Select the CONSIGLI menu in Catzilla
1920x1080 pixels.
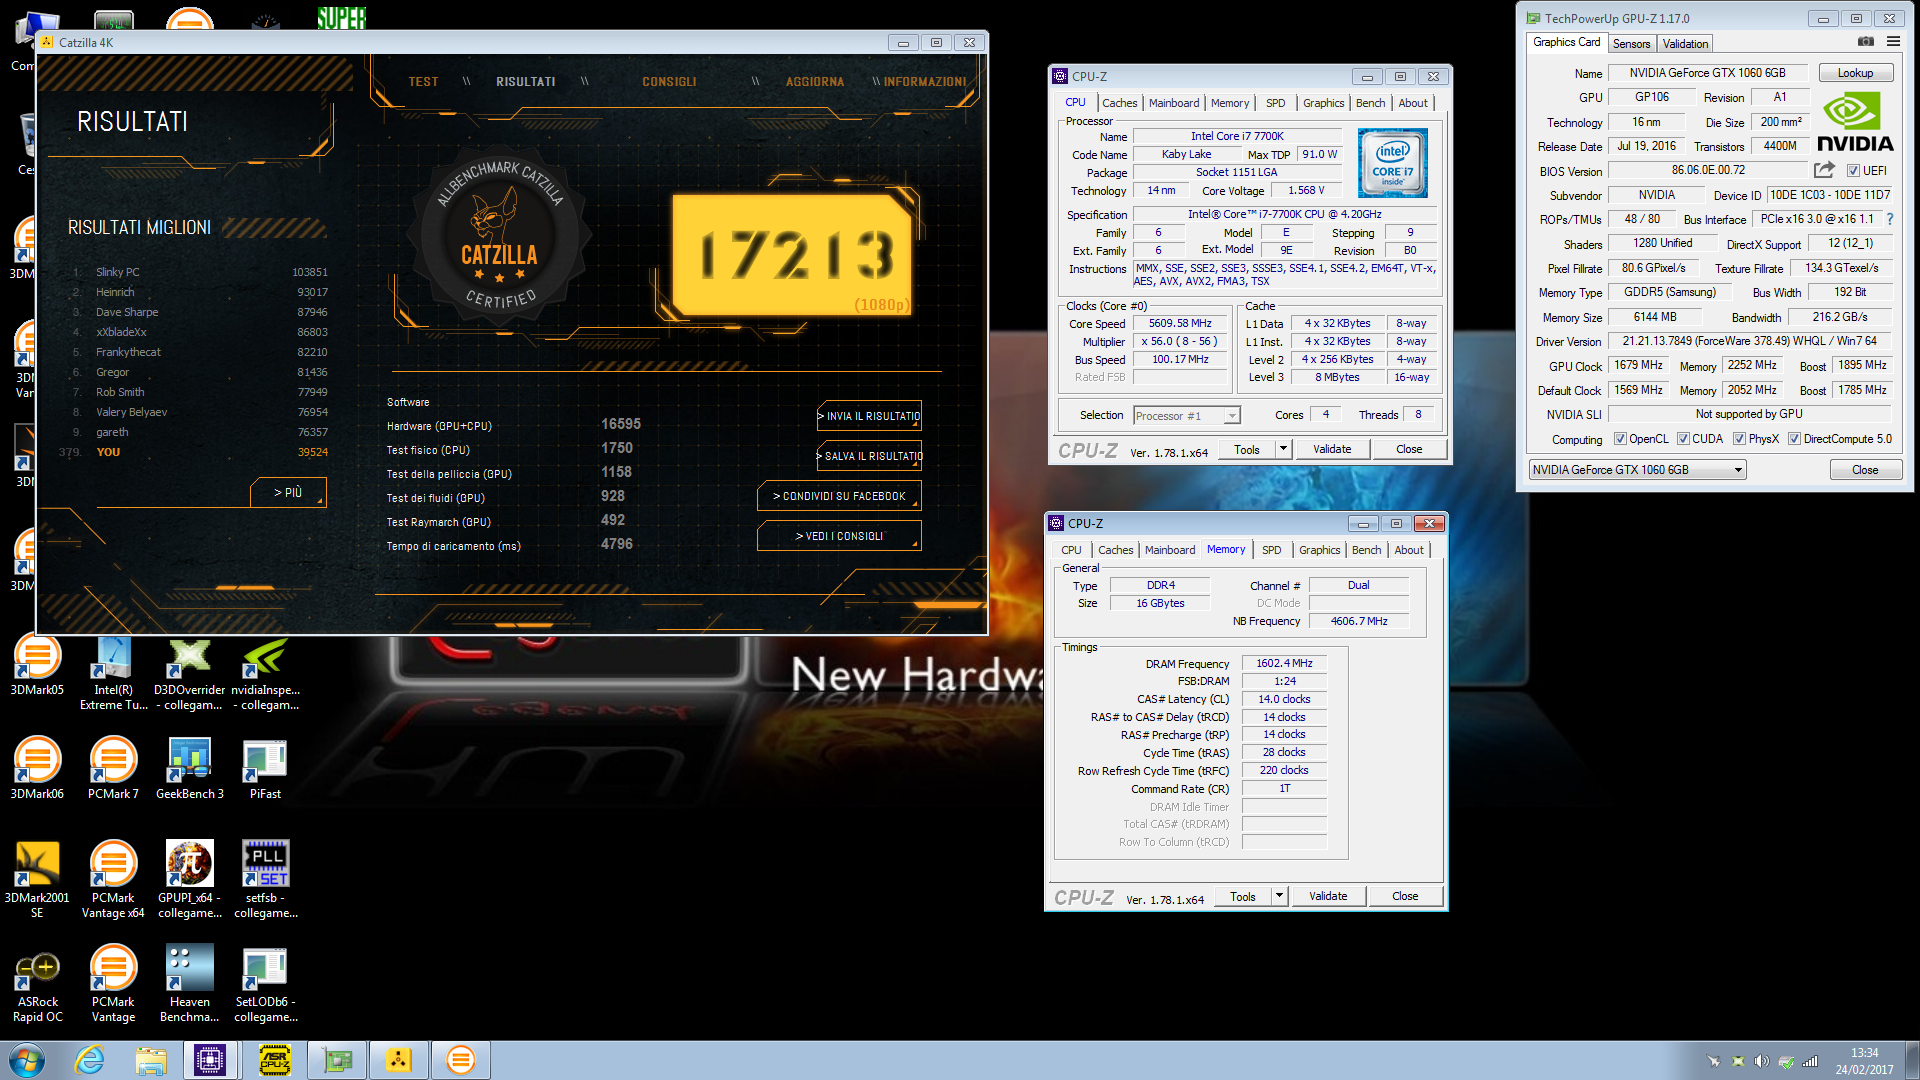669,82
